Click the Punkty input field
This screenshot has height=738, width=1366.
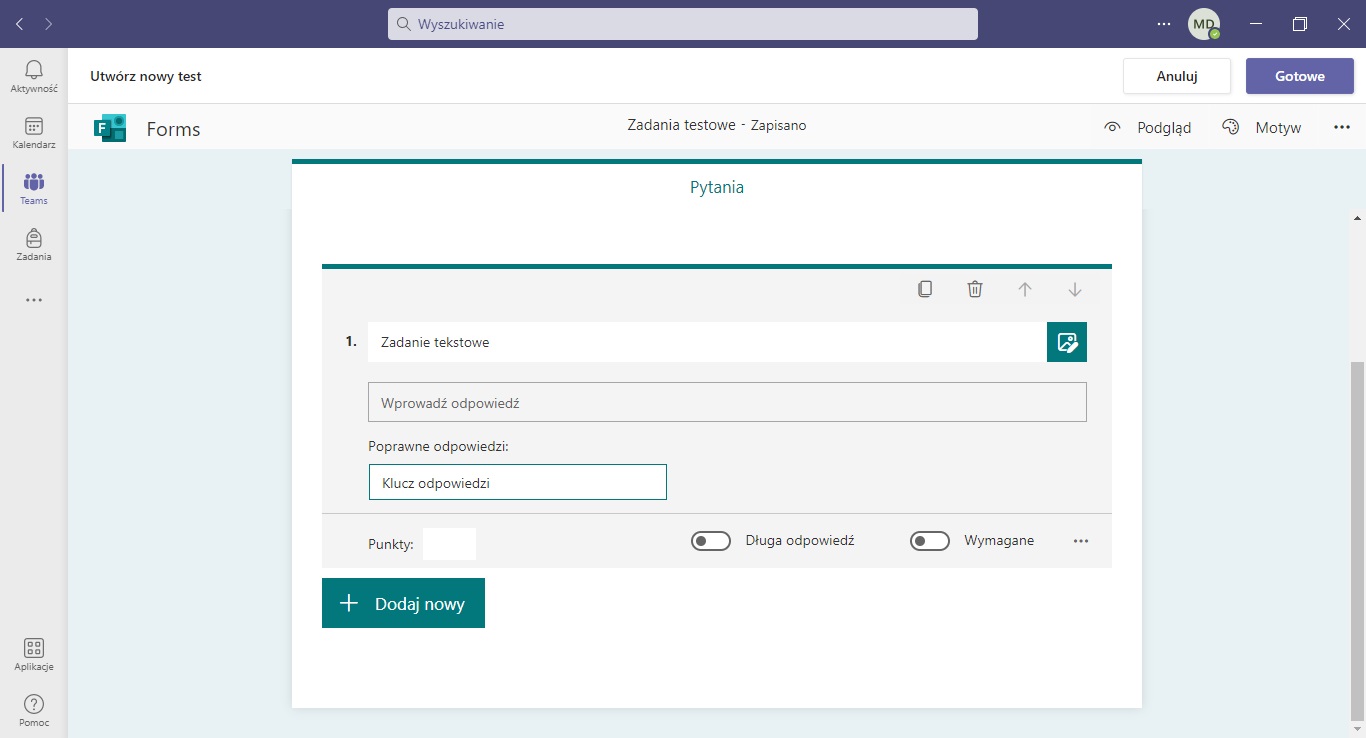[449, 544]
